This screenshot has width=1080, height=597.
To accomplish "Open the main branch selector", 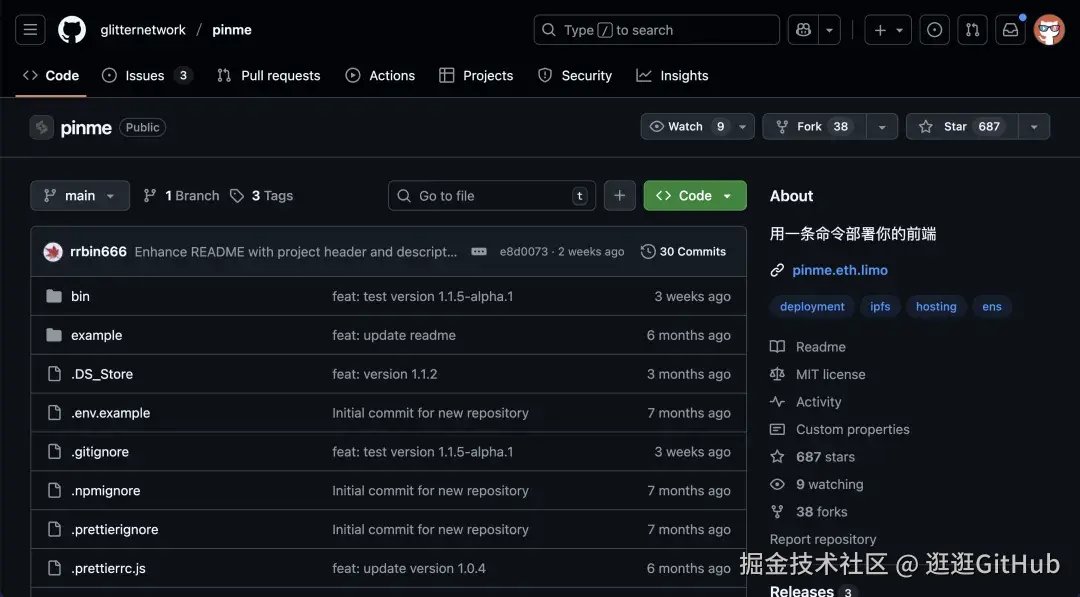I will [x=80, y=196].
